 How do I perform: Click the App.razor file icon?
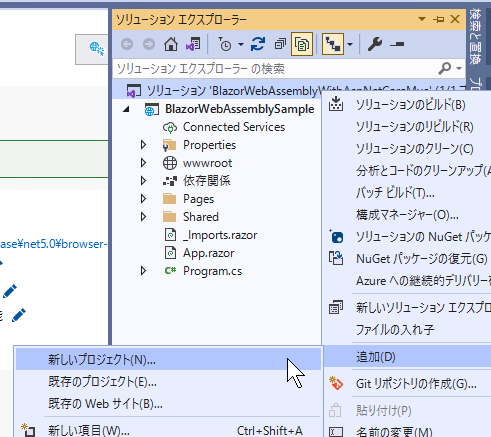click(x=170, y=253)
